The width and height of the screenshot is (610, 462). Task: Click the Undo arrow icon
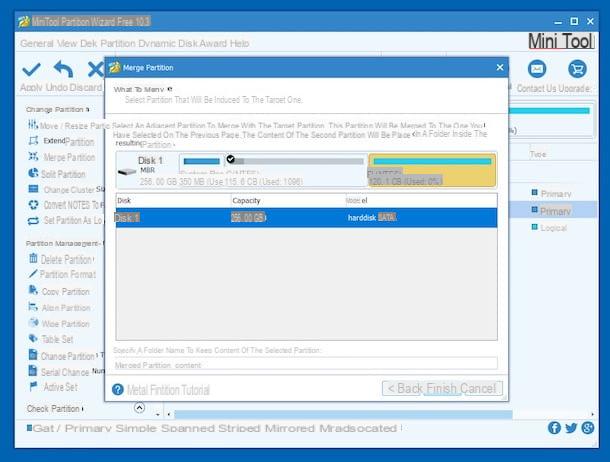63,69
